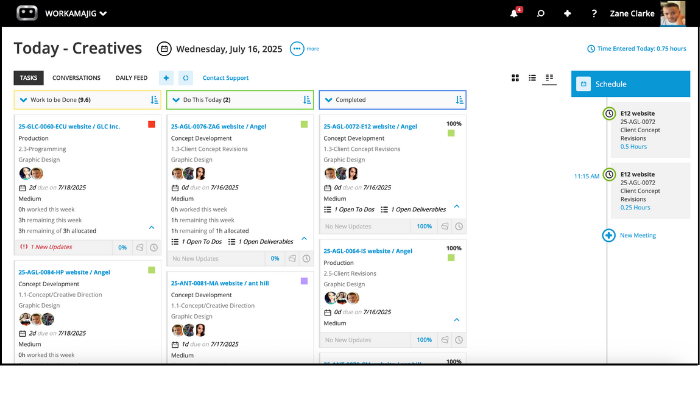700x405 pixels.
Task: Open time entry clock on IS website card
Action: 459,340
